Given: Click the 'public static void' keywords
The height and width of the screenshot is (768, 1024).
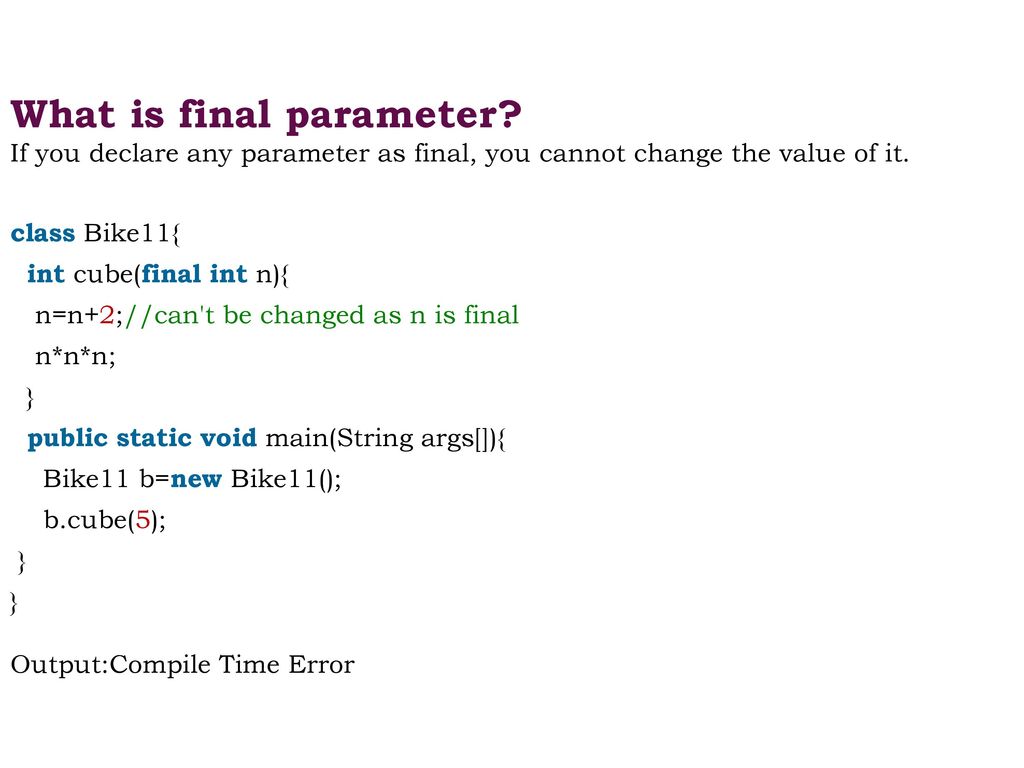Looking at the screenshot, I should (x=142, y=438).
